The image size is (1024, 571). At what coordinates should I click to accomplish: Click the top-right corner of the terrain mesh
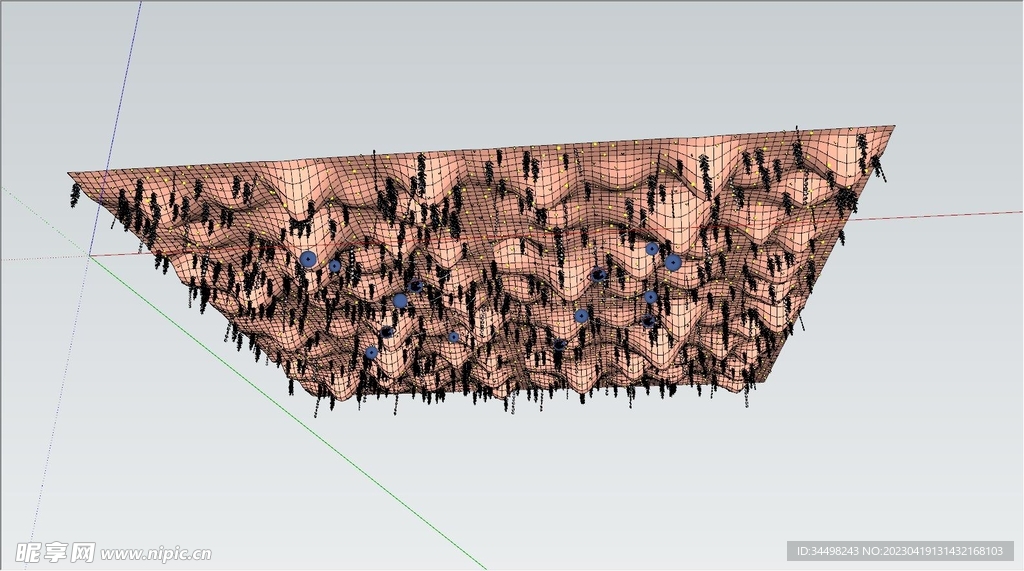pos(893,127)
